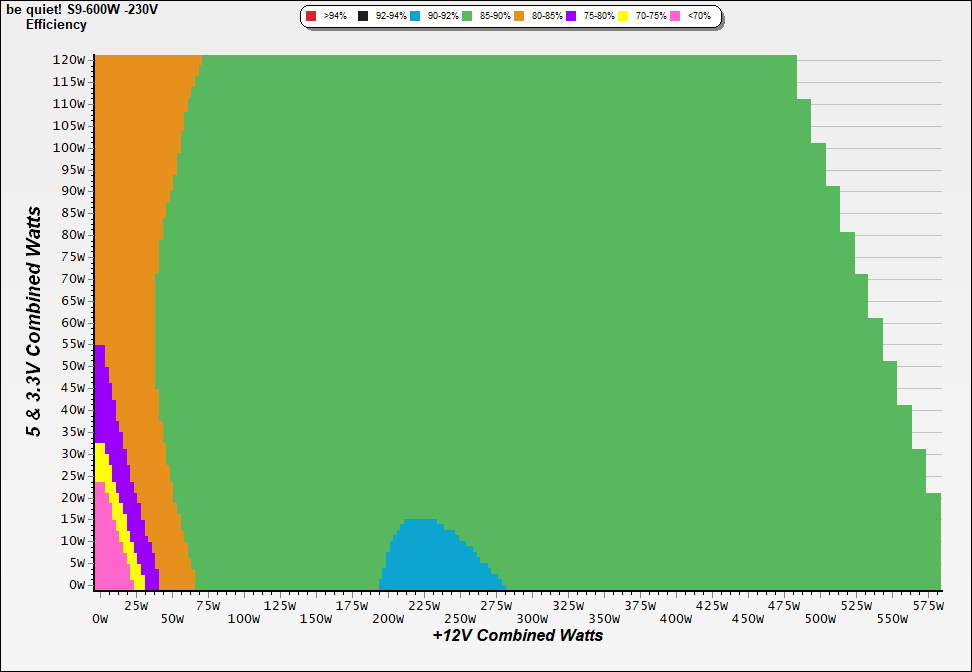Click the green 85-90% legend swatch
Viewport: 972px width, 672px height.
pos(467,17)
